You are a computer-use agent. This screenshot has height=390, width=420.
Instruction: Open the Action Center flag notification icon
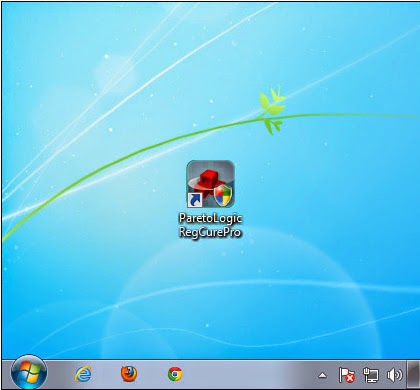pos(347,375)
